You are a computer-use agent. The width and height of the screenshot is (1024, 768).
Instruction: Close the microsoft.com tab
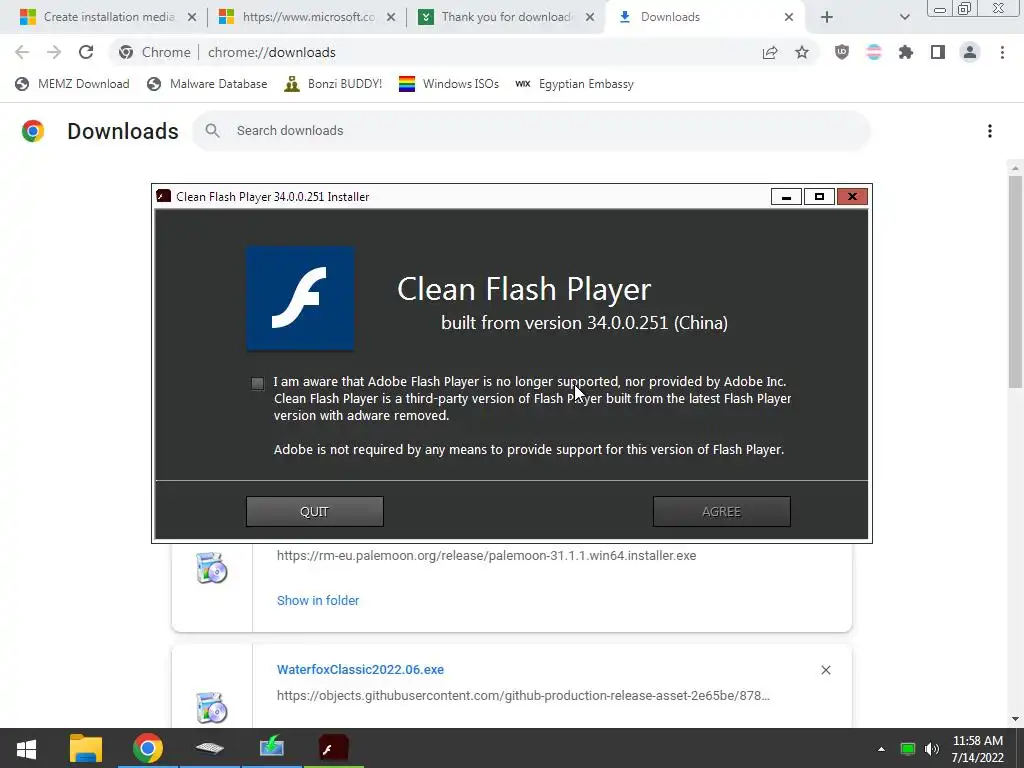coord(391,17)
